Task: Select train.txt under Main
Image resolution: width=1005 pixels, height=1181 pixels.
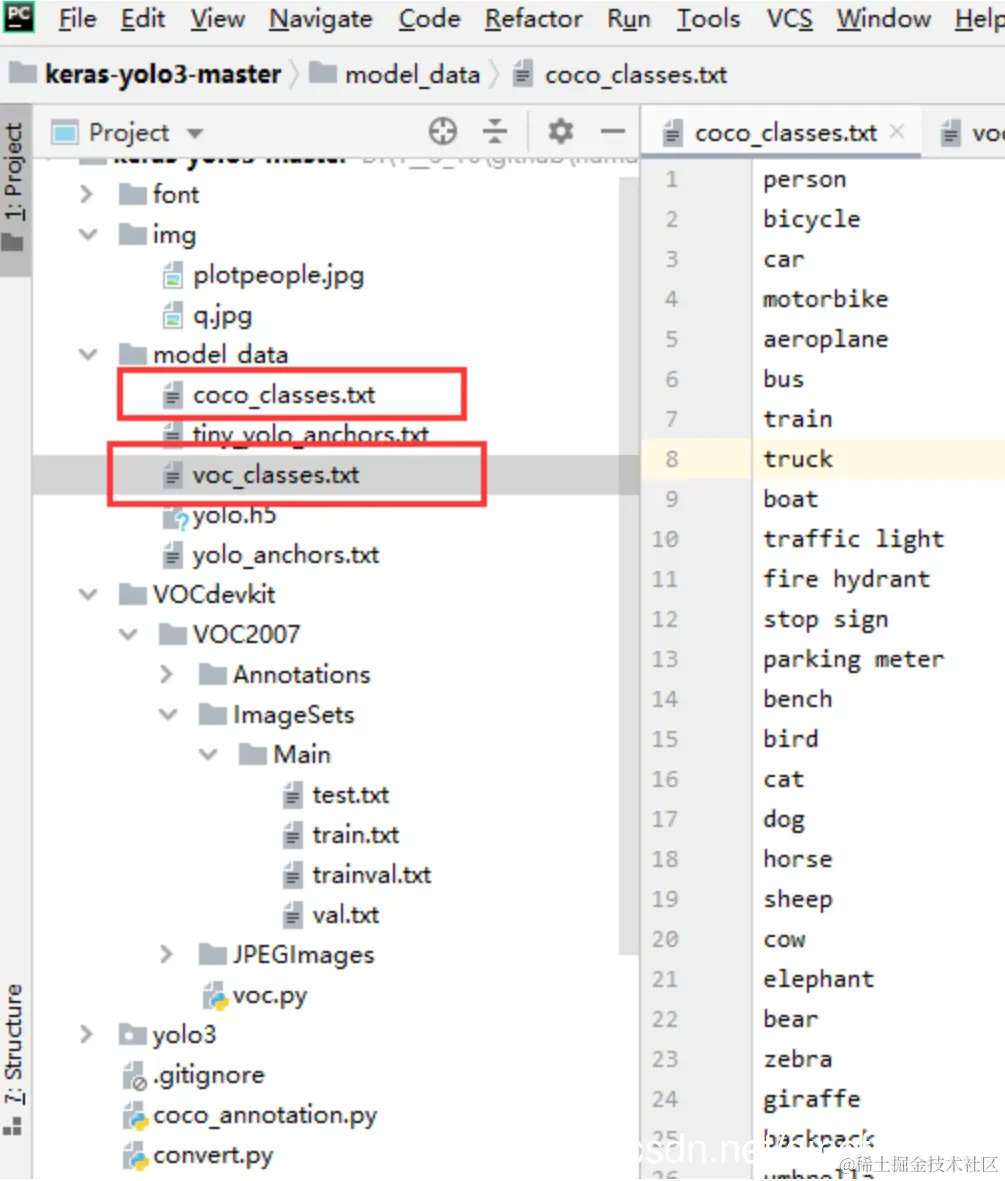Action: pos(356,835)
